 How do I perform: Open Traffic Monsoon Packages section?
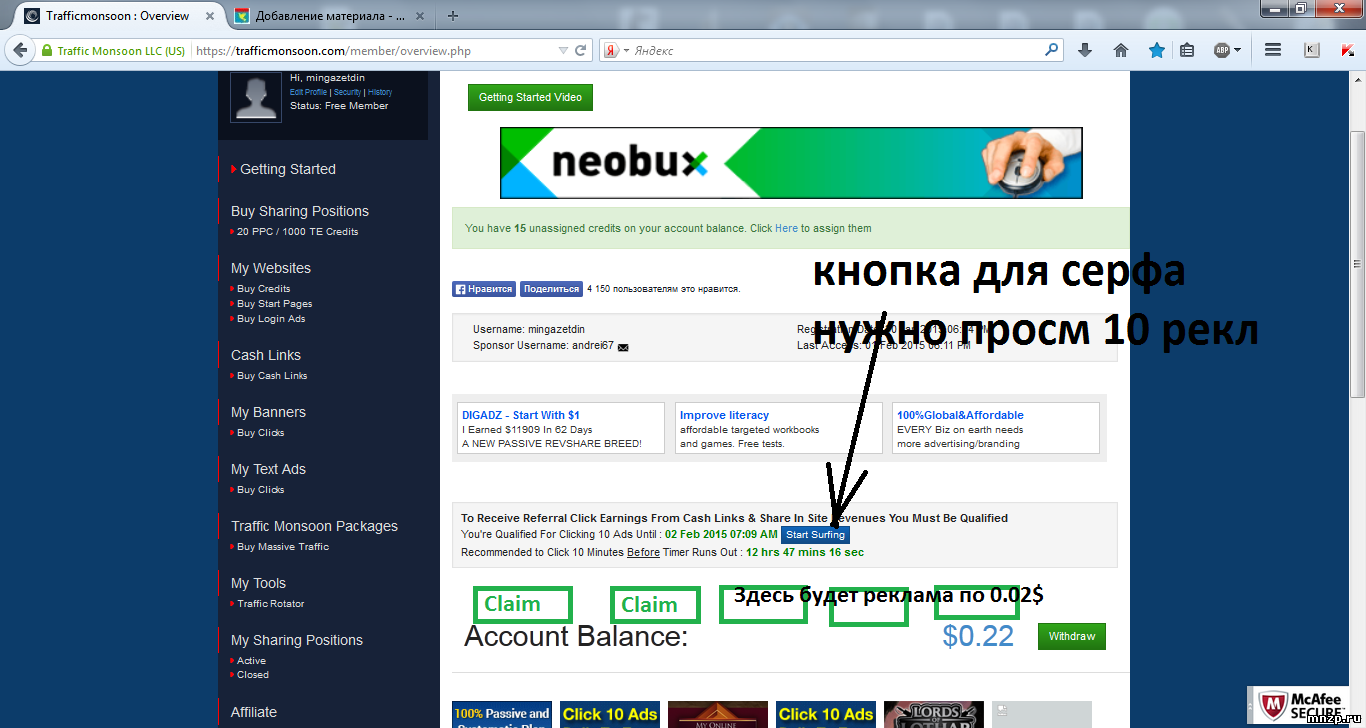point(314,526)
